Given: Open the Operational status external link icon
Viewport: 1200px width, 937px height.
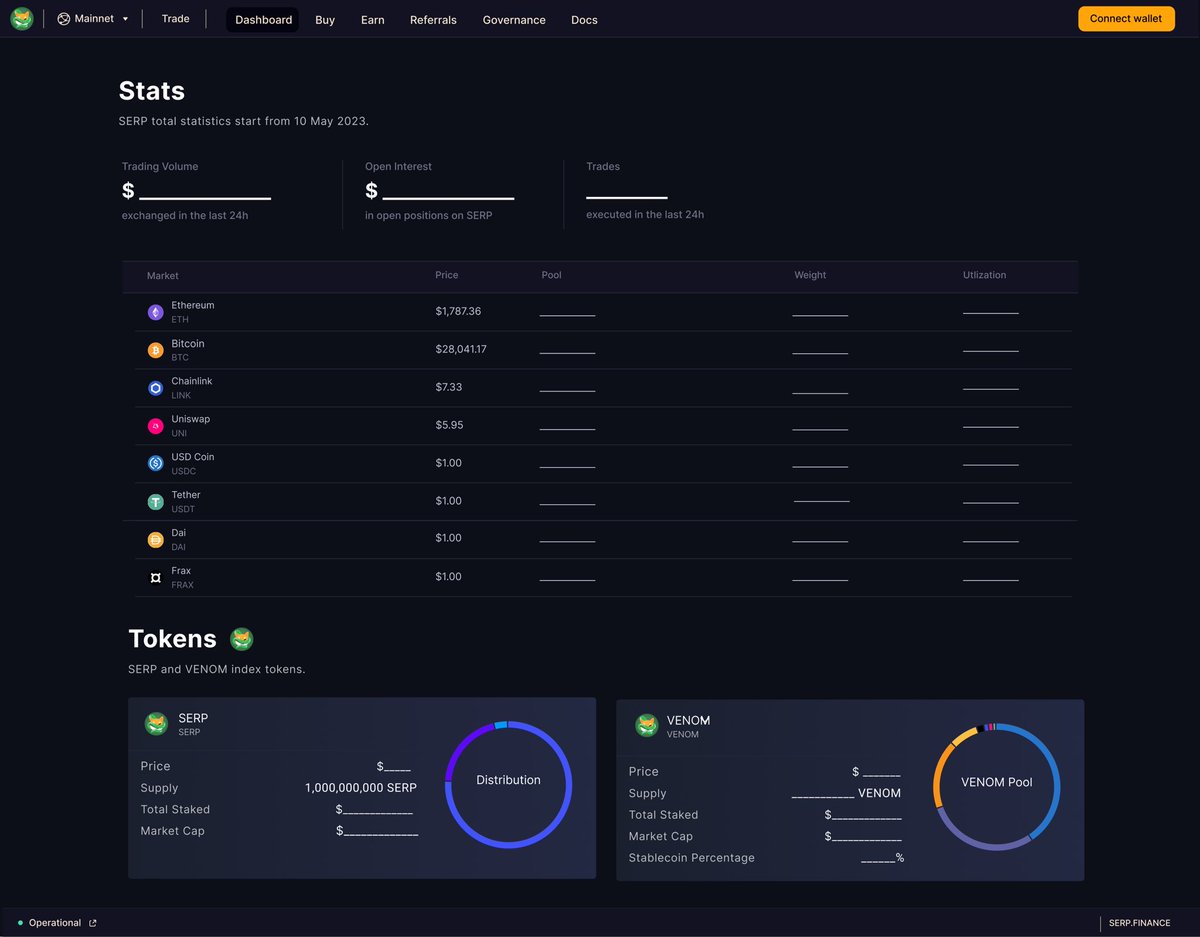Looking at the screenshot, I should click(93, 923).
